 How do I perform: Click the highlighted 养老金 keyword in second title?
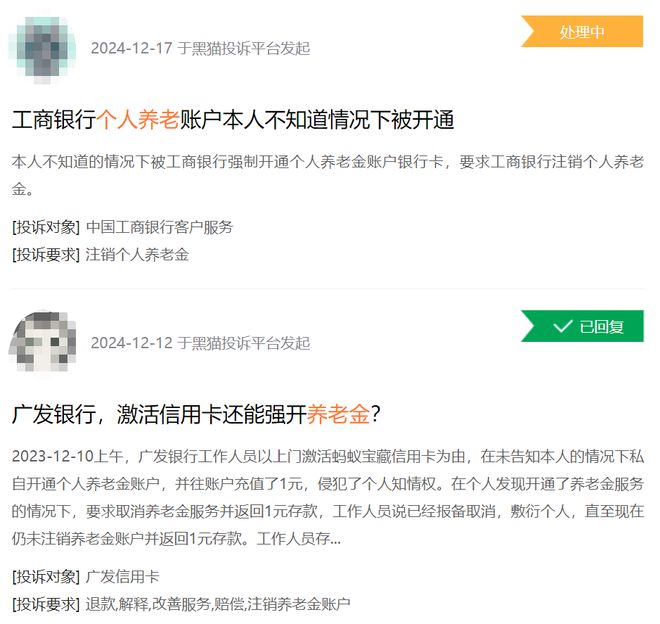click(338, 414)
